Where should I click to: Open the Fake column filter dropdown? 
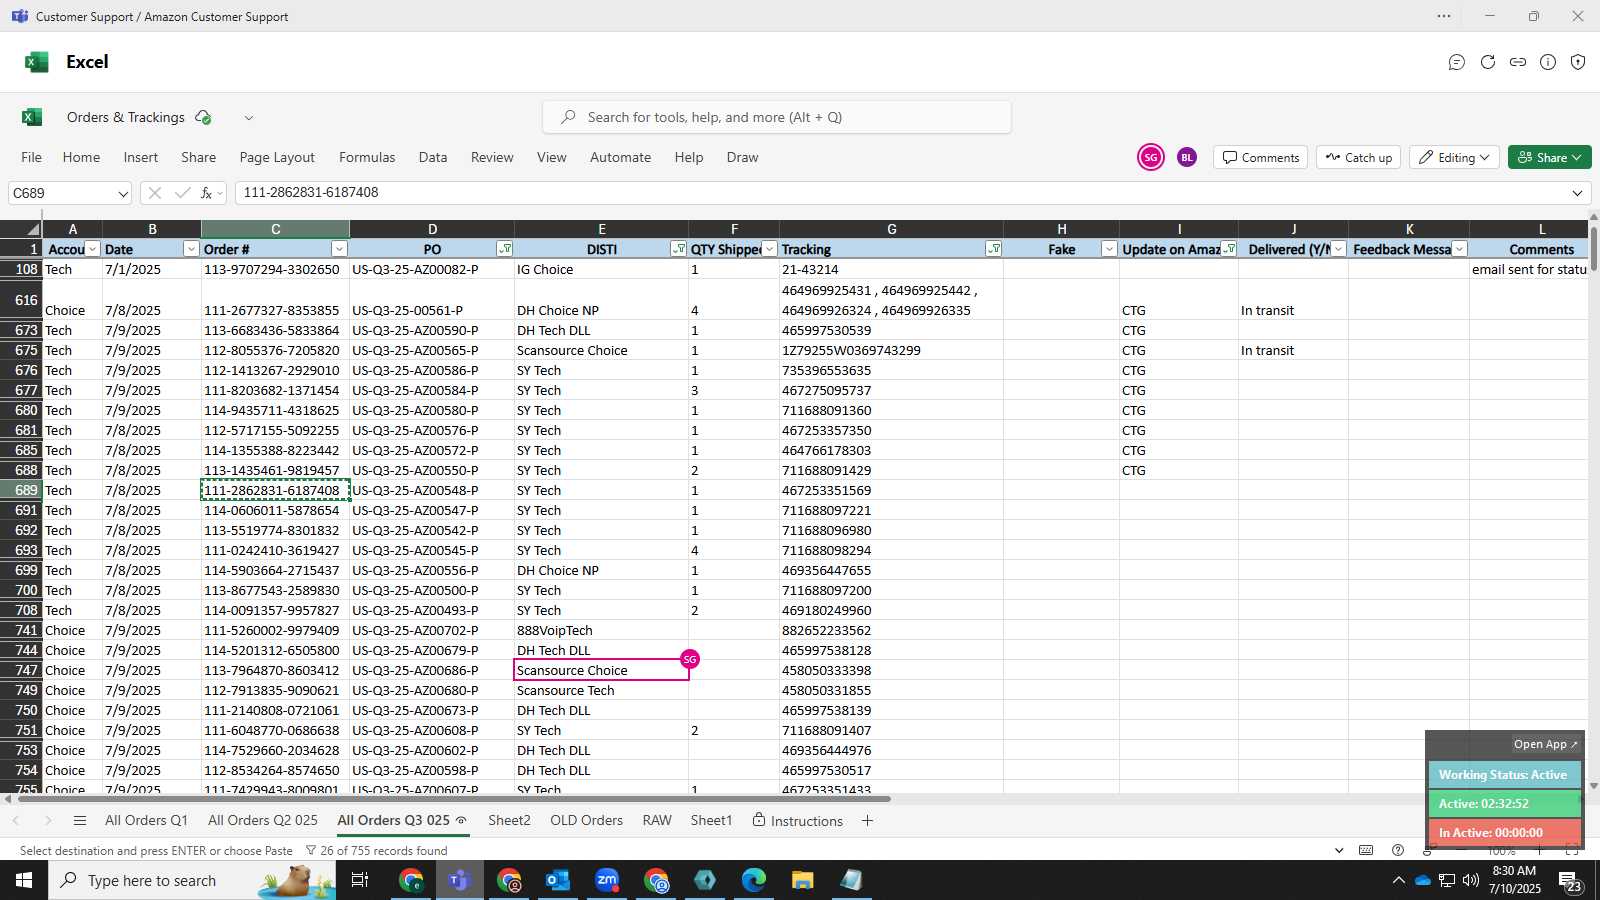[1108, 249]
